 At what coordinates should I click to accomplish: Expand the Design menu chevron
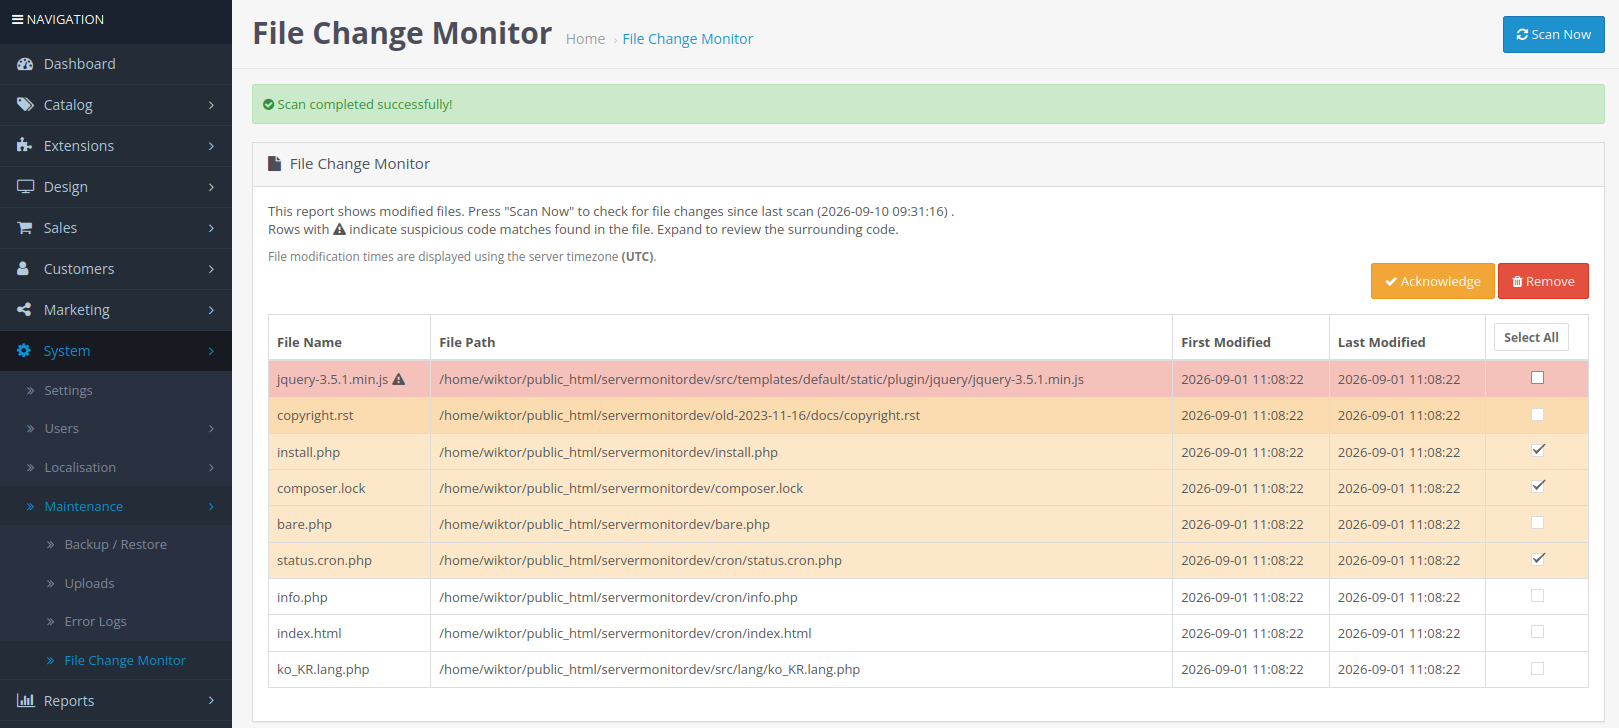(211, 187)
